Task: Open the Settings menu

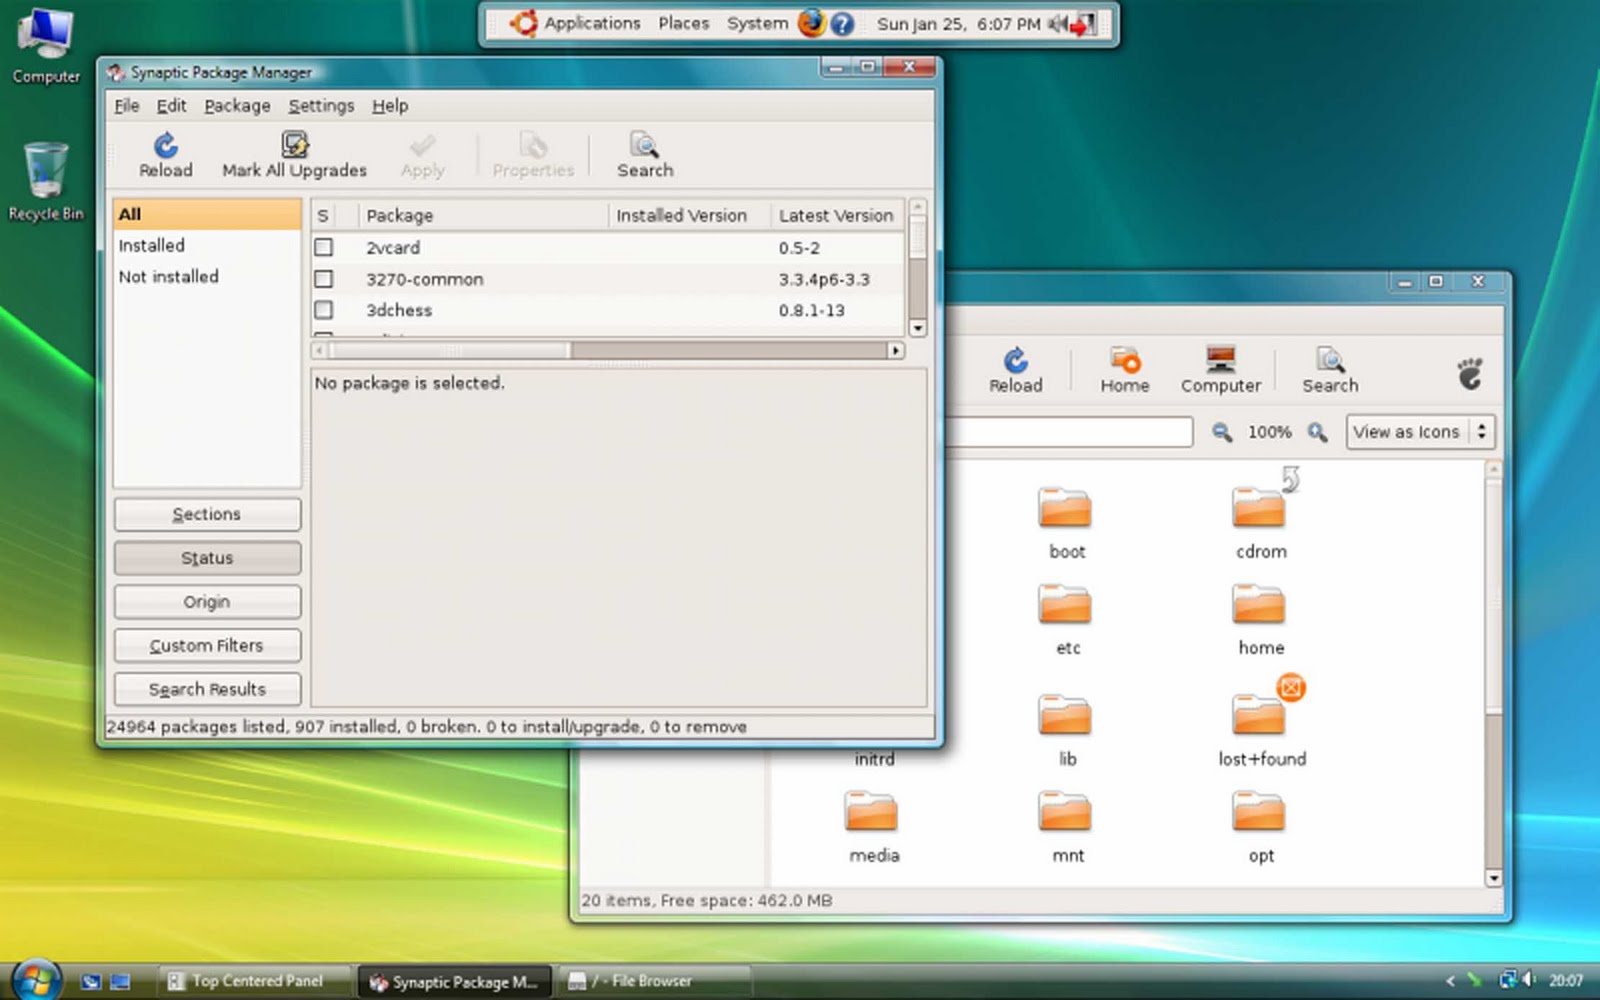Action: click(321, 105)
